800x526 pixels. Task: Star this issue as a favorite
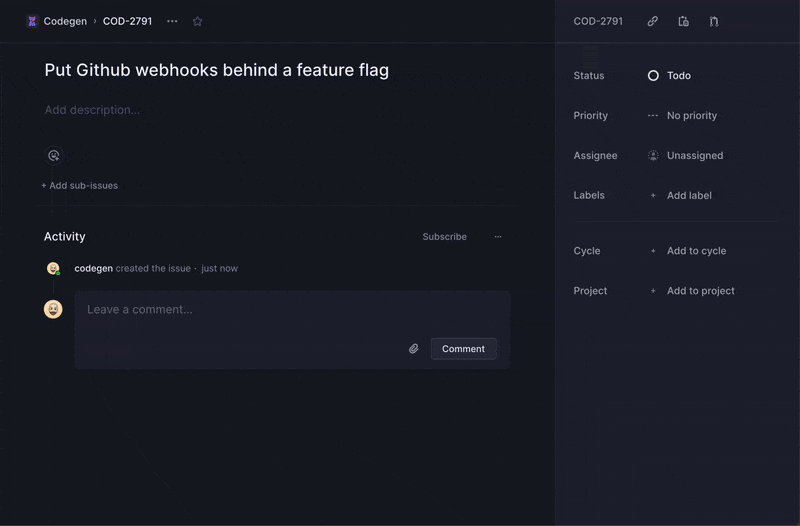tap(197, 21)
